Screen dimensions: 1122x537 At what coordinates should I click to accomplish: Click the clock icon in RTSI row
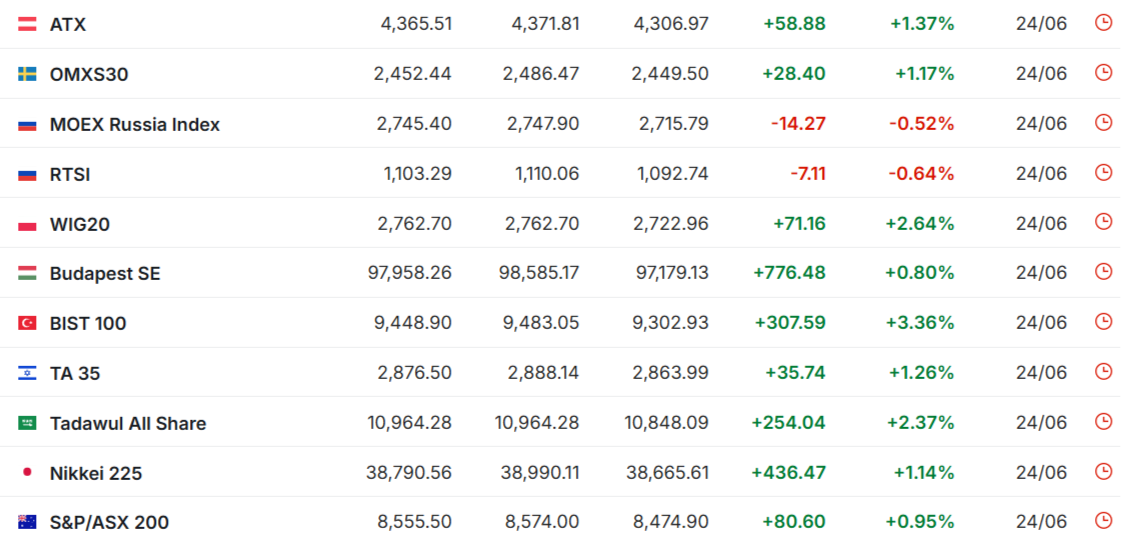point(1103,172)
